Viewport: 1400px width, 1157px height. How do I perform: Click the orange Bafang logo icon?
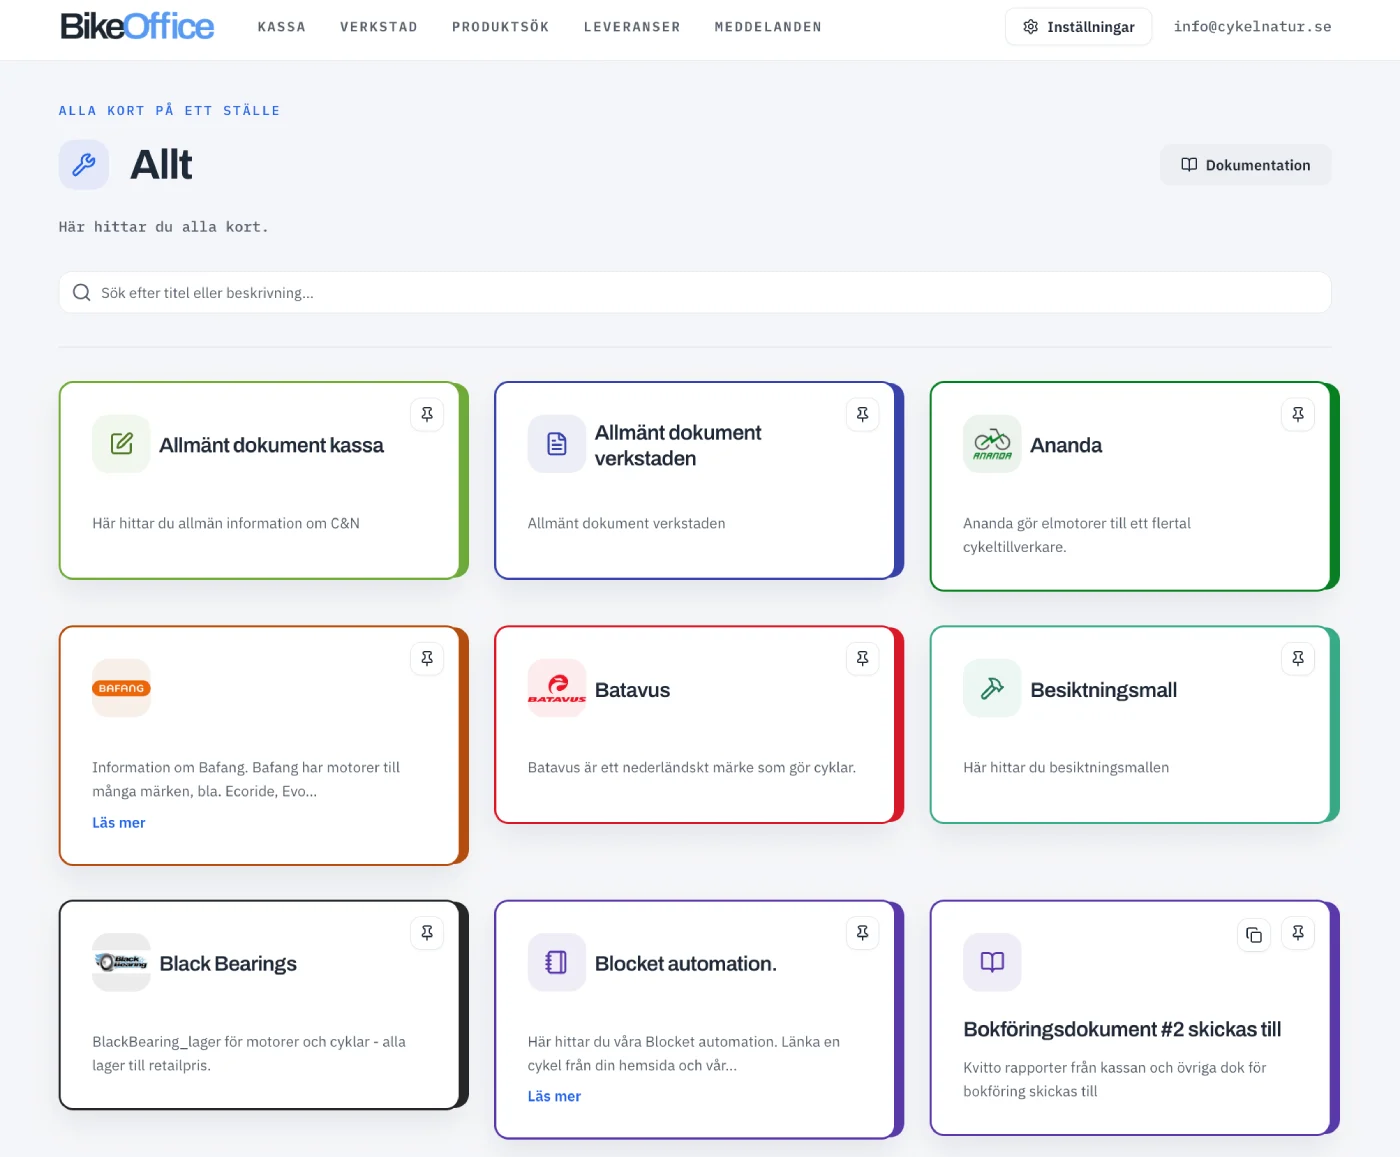tap(121, 688)
